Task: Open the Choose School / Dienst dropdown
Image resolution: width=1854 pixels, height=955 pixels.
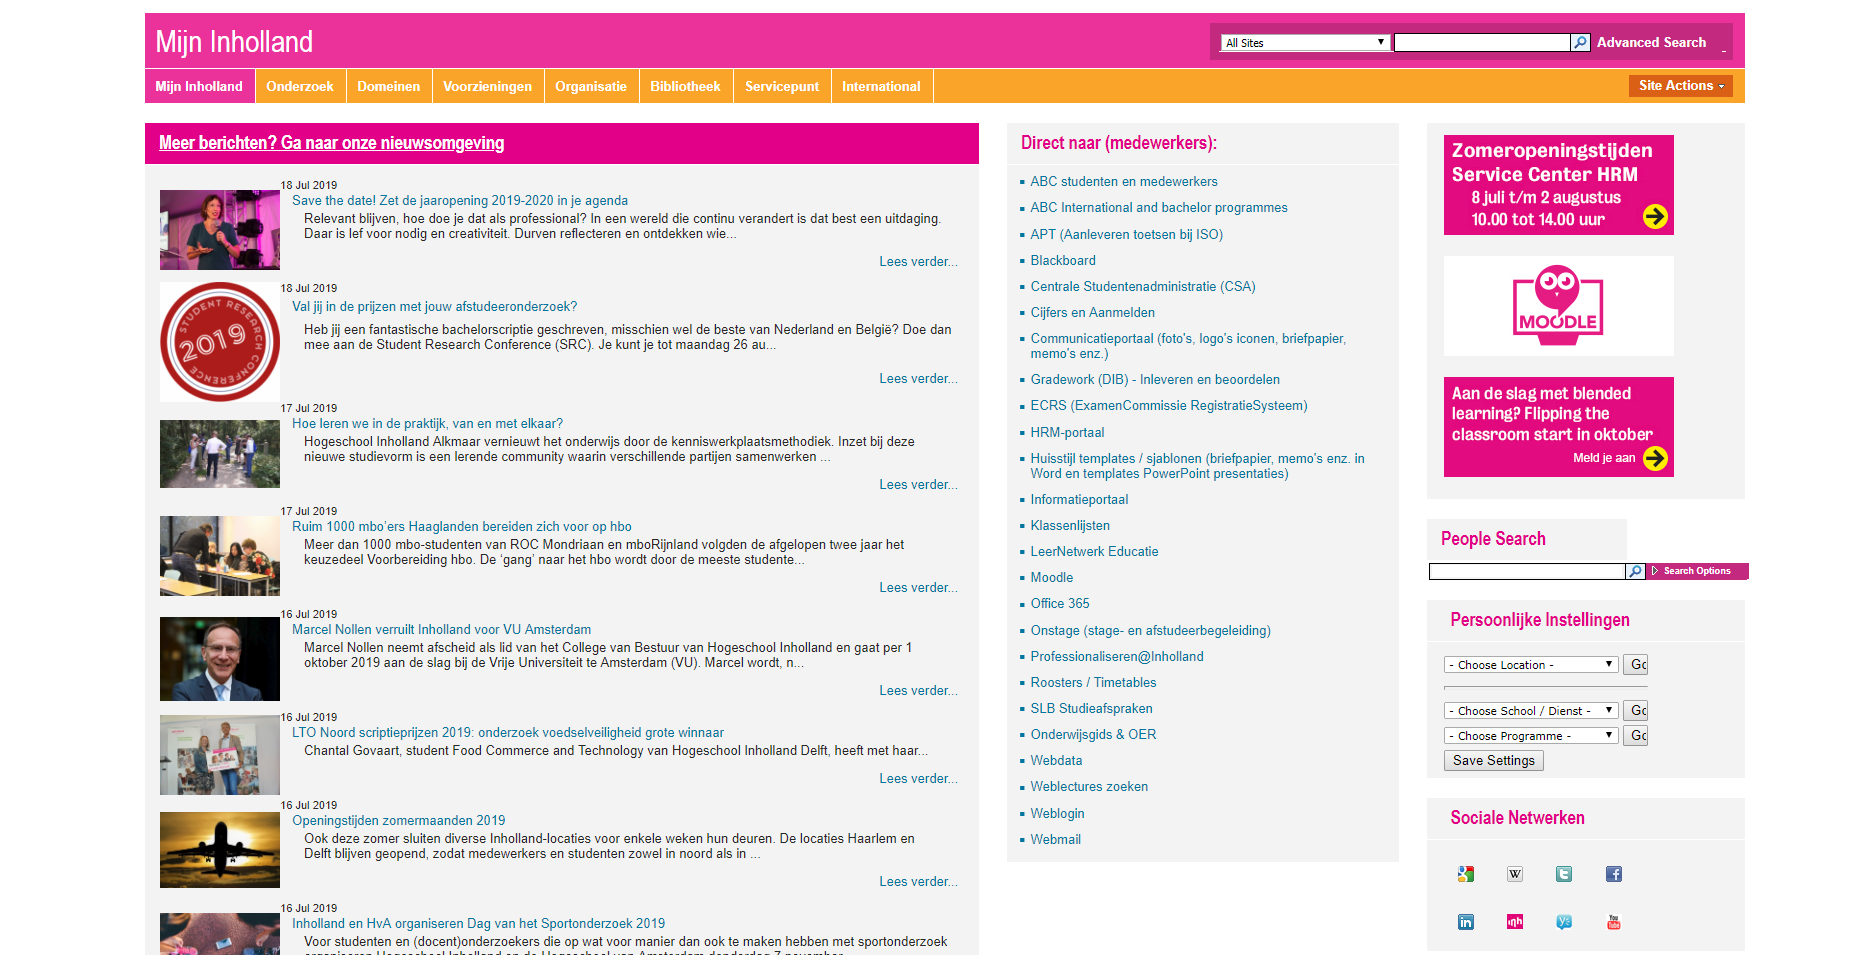Action: pyautogui.click(x=1531, y=711)
